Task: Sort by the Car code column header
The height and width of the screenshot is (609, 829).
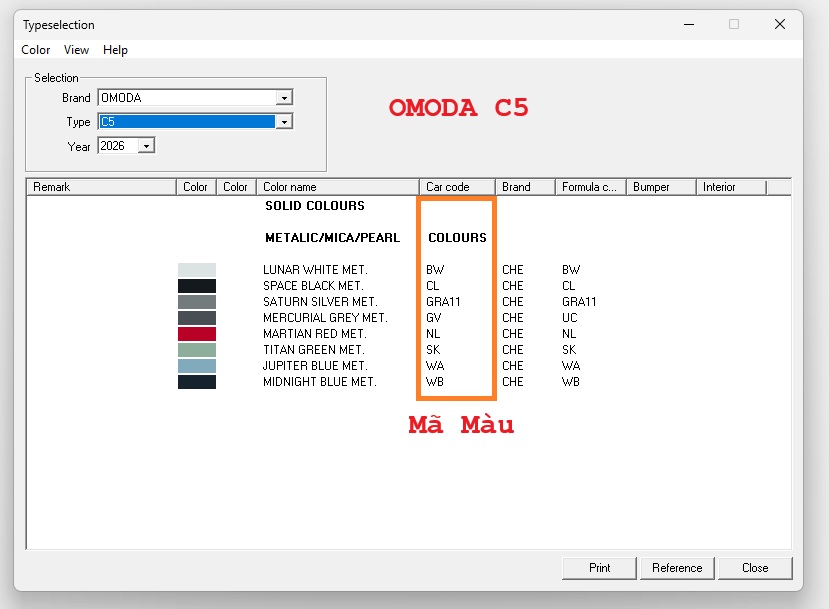Action: click(457, 187)
